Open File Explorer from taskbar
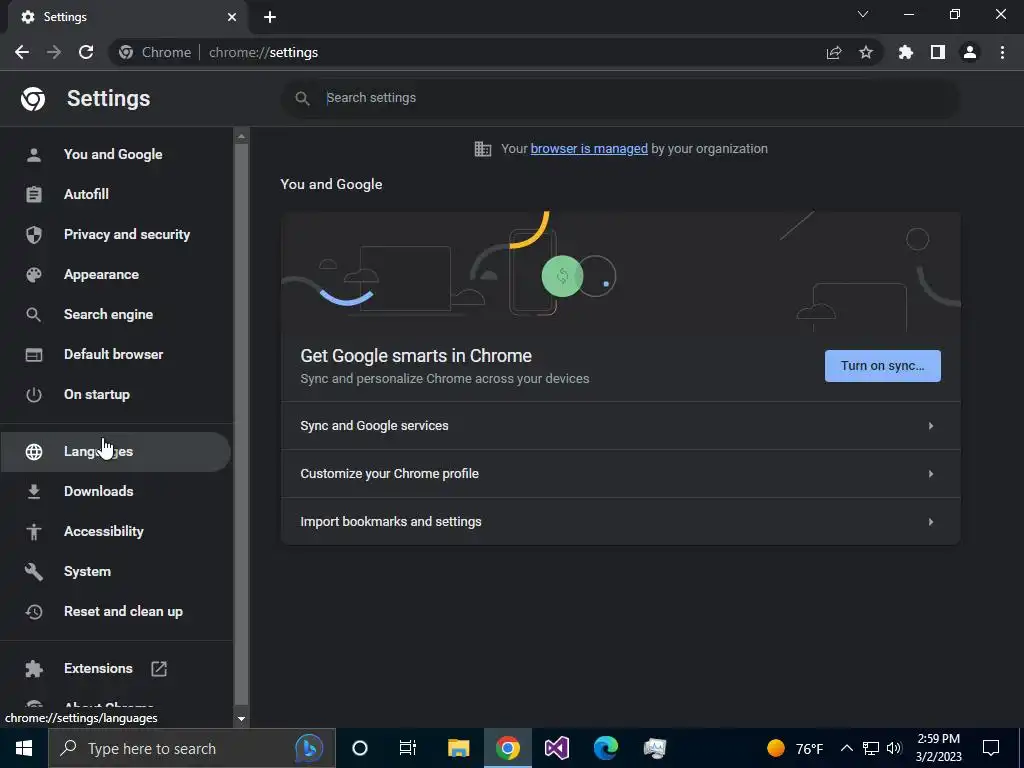The width and height of the screenshot is (1024, 768). point(458,748)
